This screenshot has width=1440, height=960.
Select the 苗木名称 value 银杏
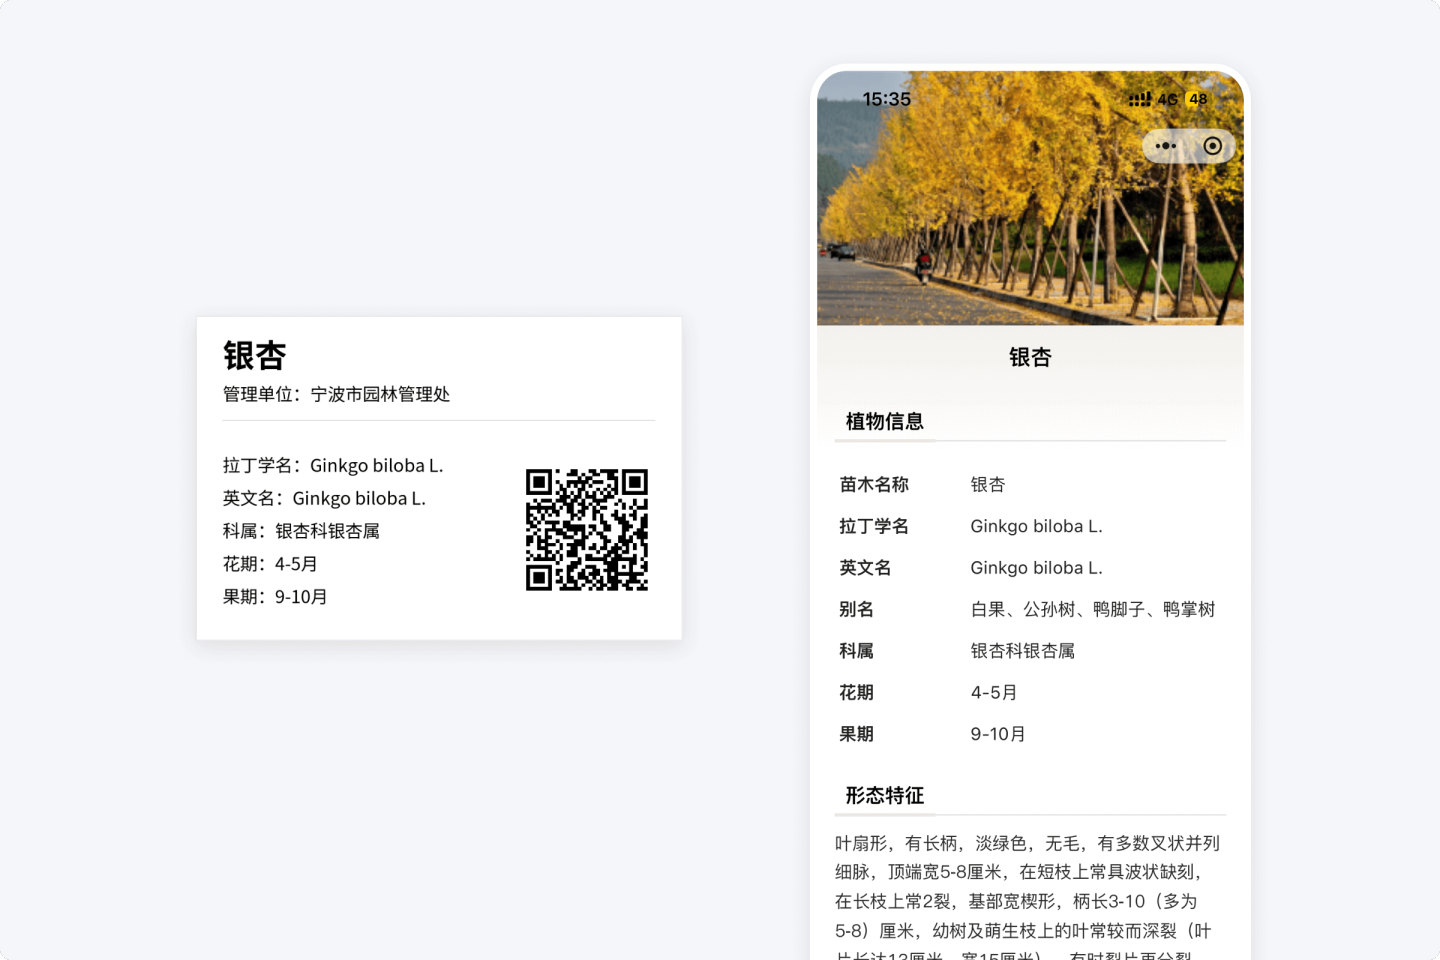click(988, 484)
